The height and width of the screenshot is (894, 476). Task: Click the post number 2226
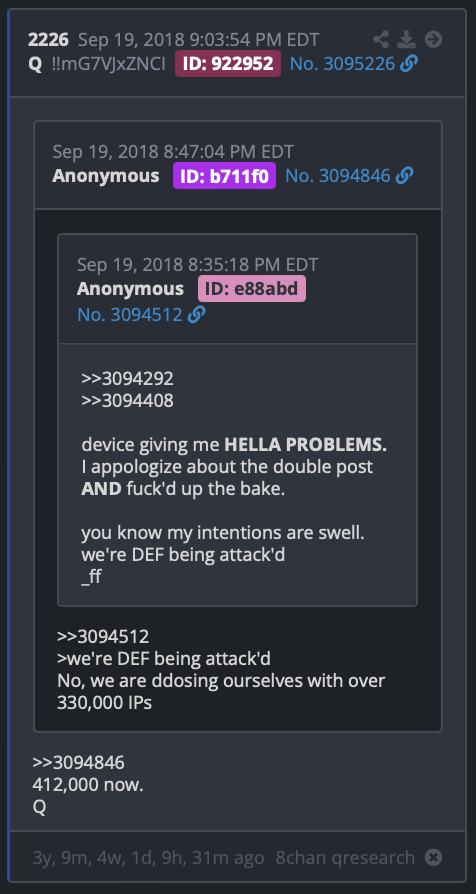coord(48,39)
